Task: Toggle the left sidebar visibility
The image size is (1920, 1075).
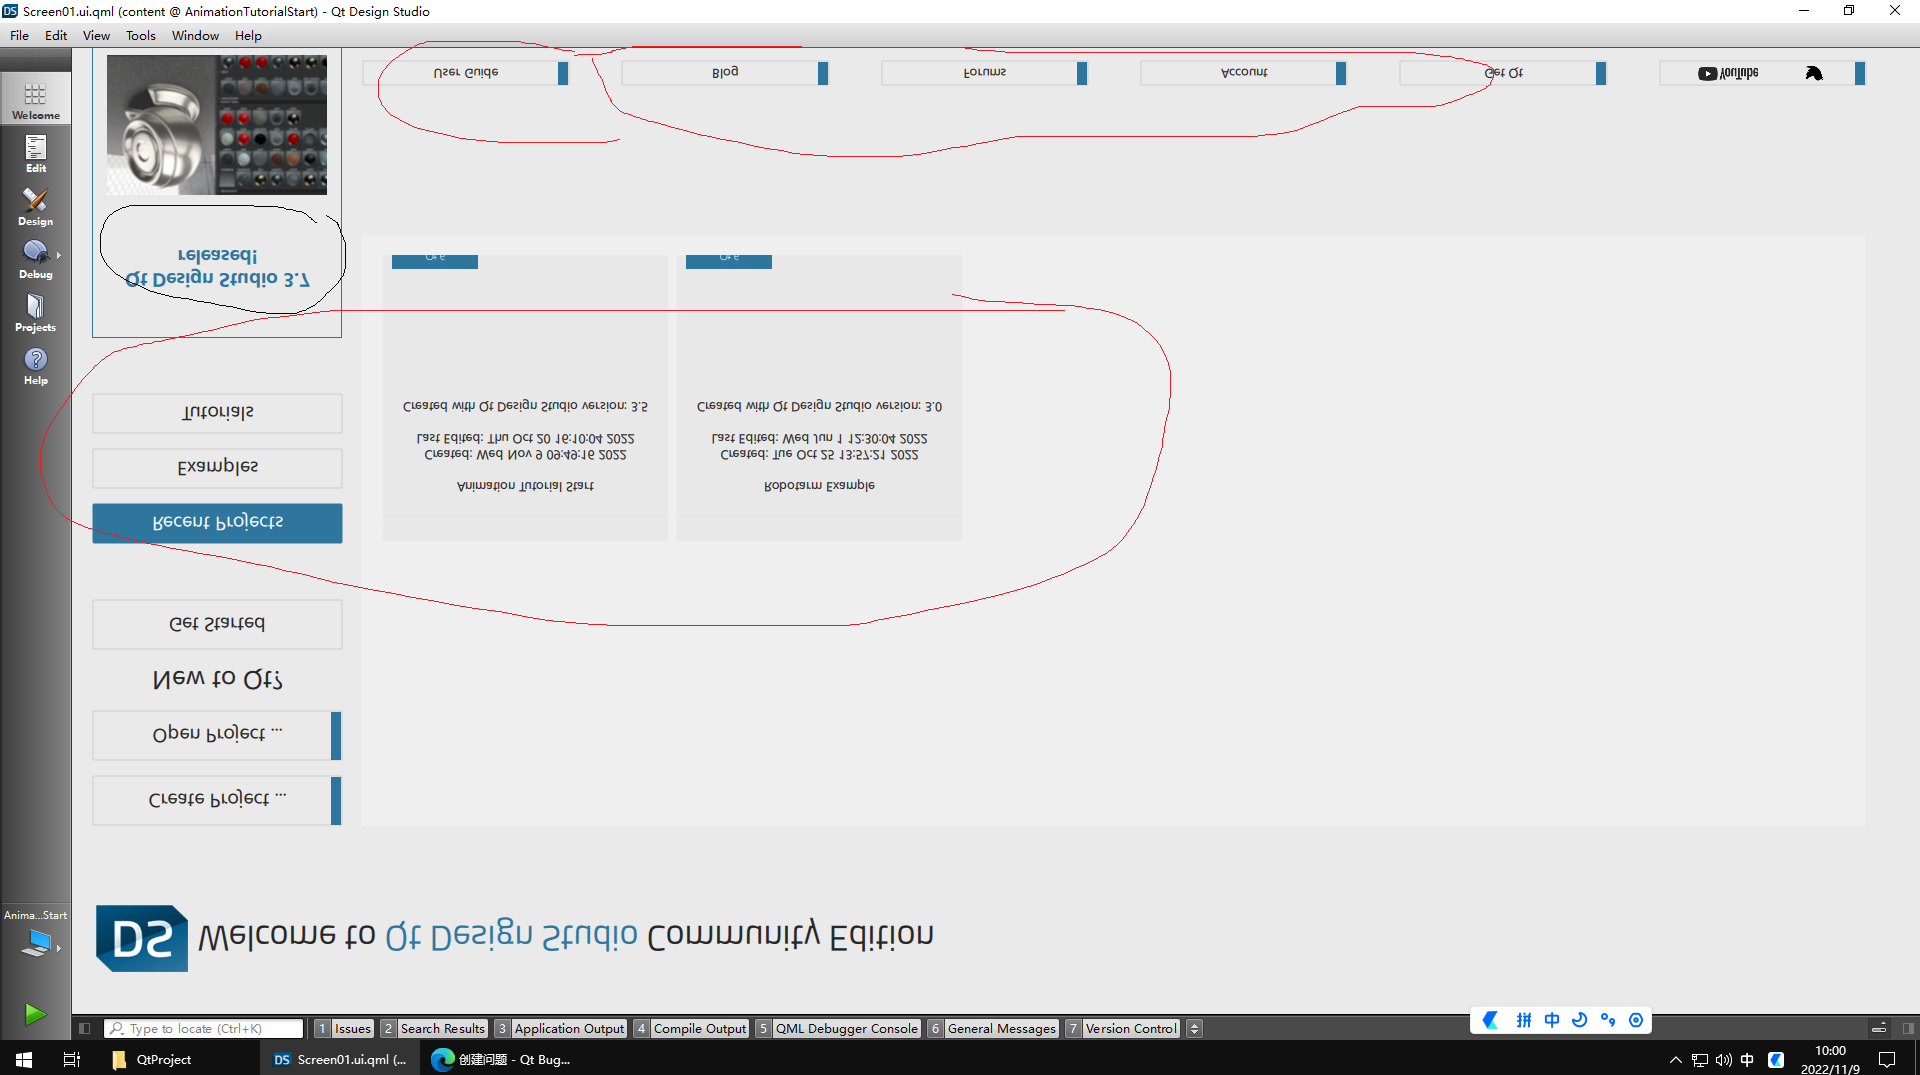Action: [x=85, y=1028]
